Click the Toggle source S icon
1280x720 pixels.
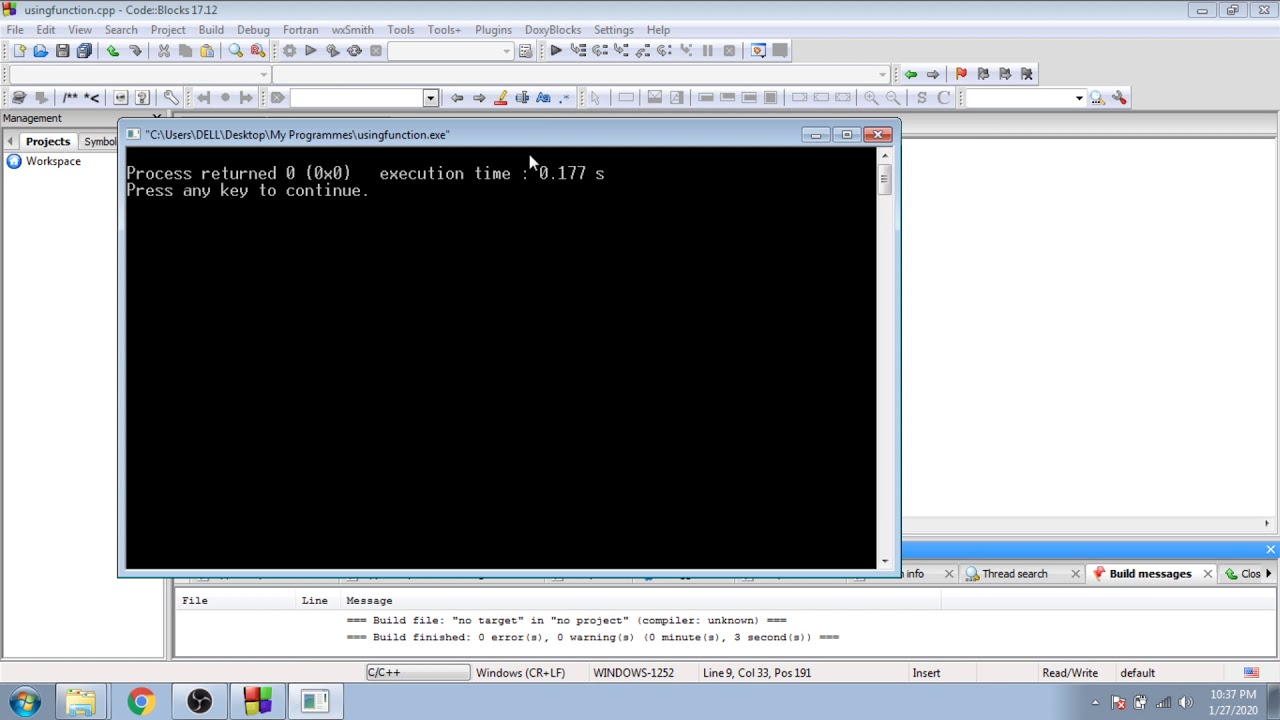point(922,98)
